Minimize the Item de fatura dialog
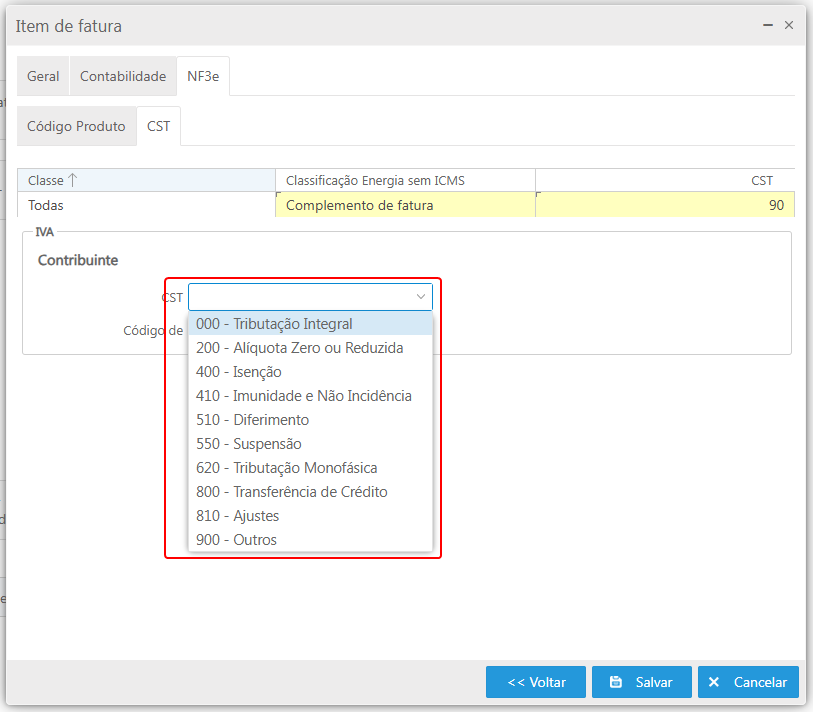The height and width of the screenshot is (712, 813). tap(767, 26)
